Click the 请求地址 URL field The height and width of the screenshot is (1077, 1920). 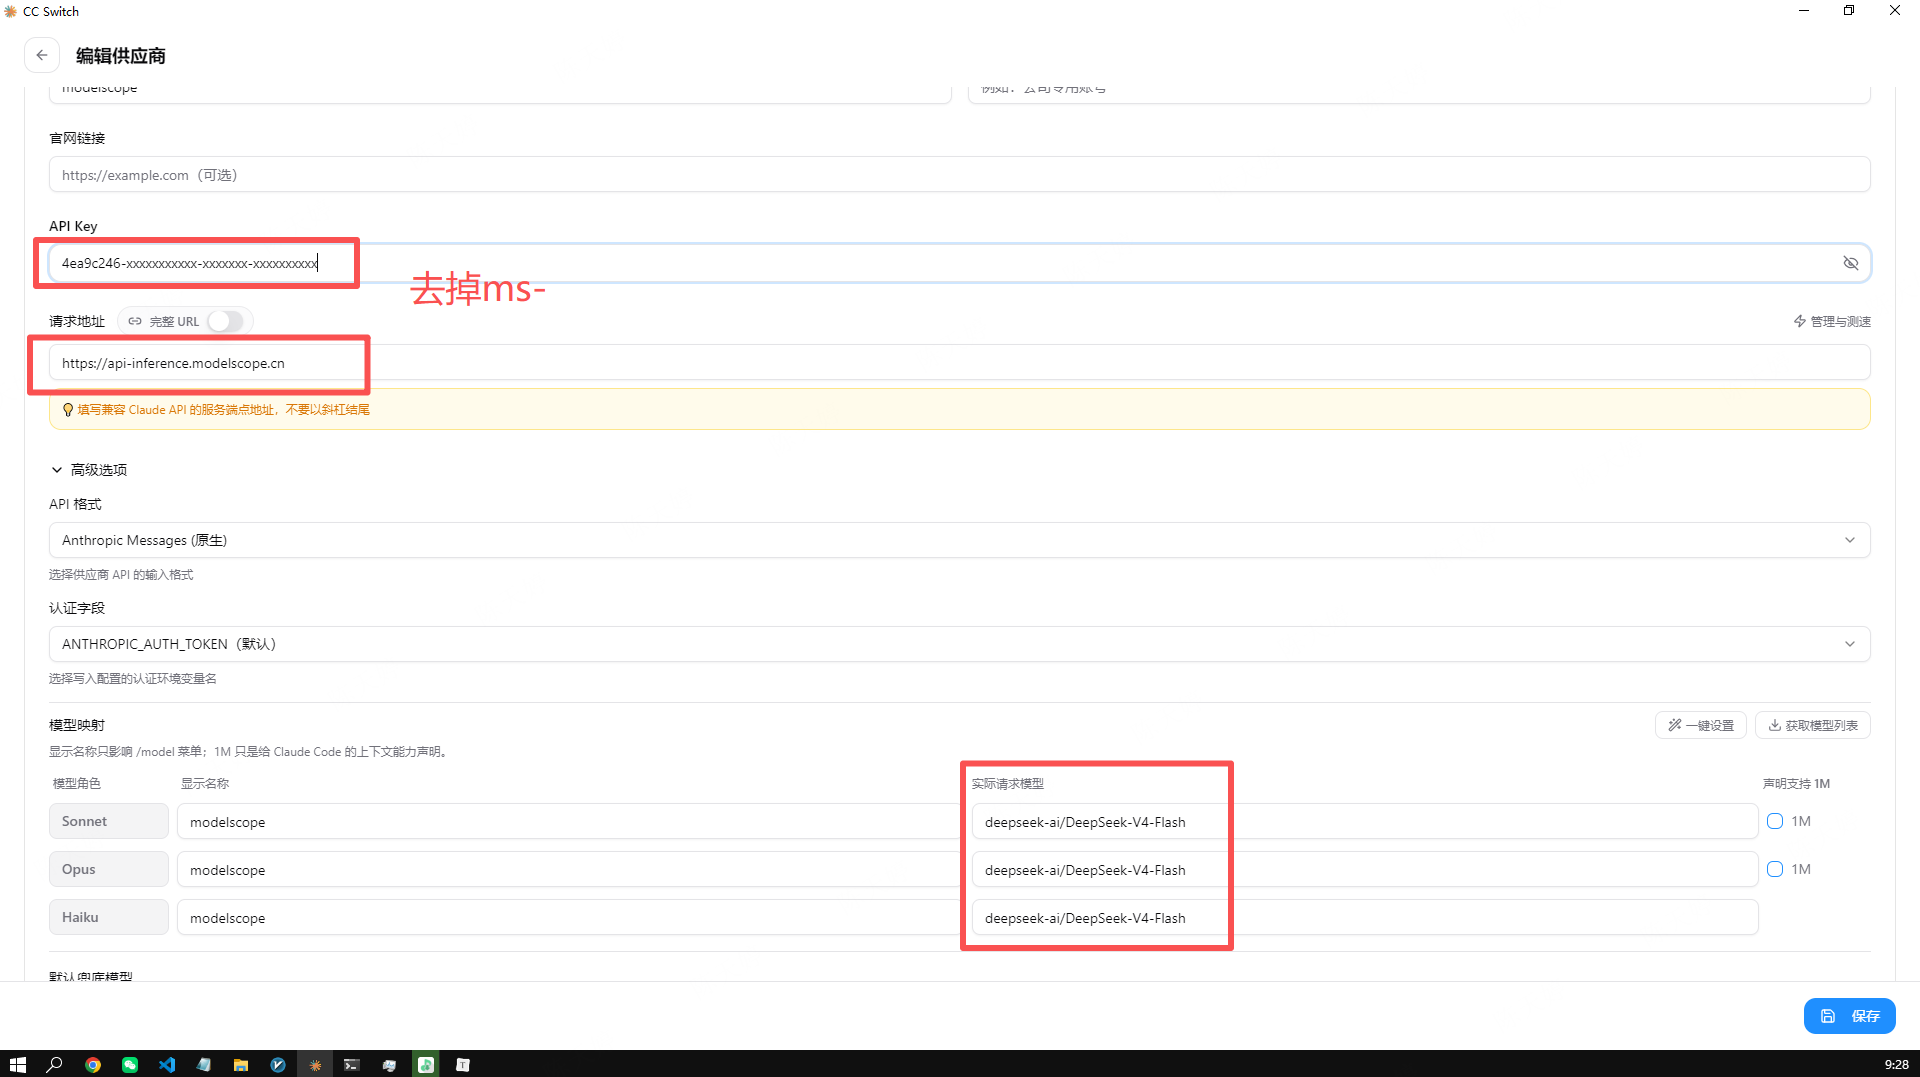[959, 363]
